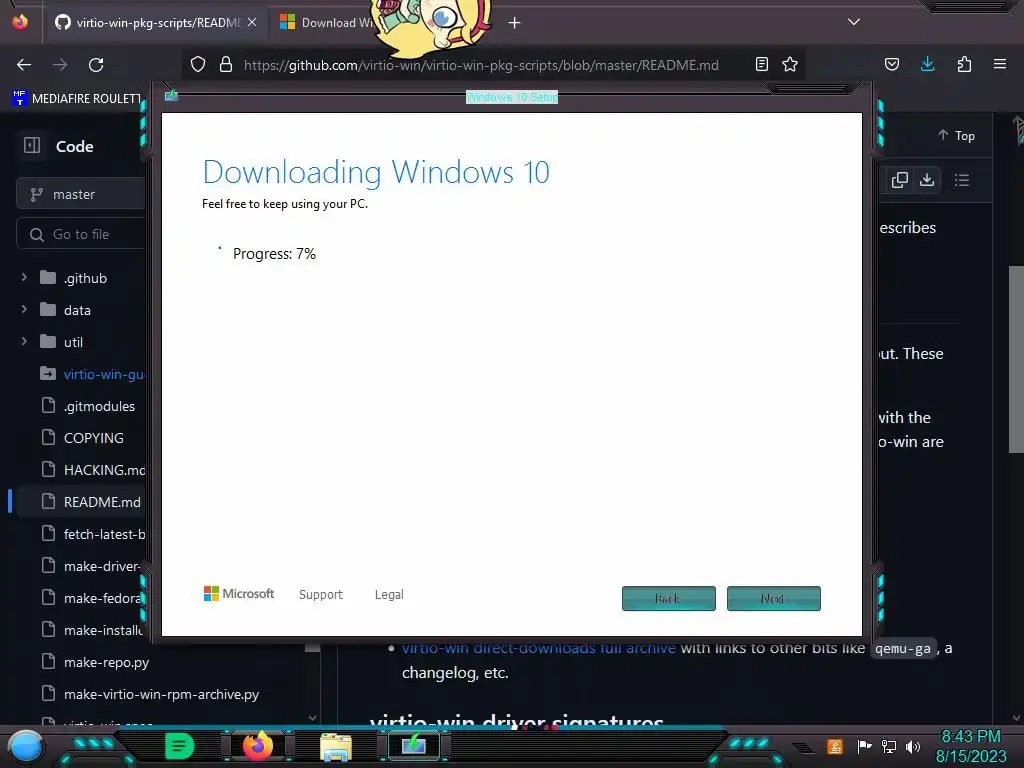Open make-repo.py in the file tree
1024x768 pixels.
(106, 662)
